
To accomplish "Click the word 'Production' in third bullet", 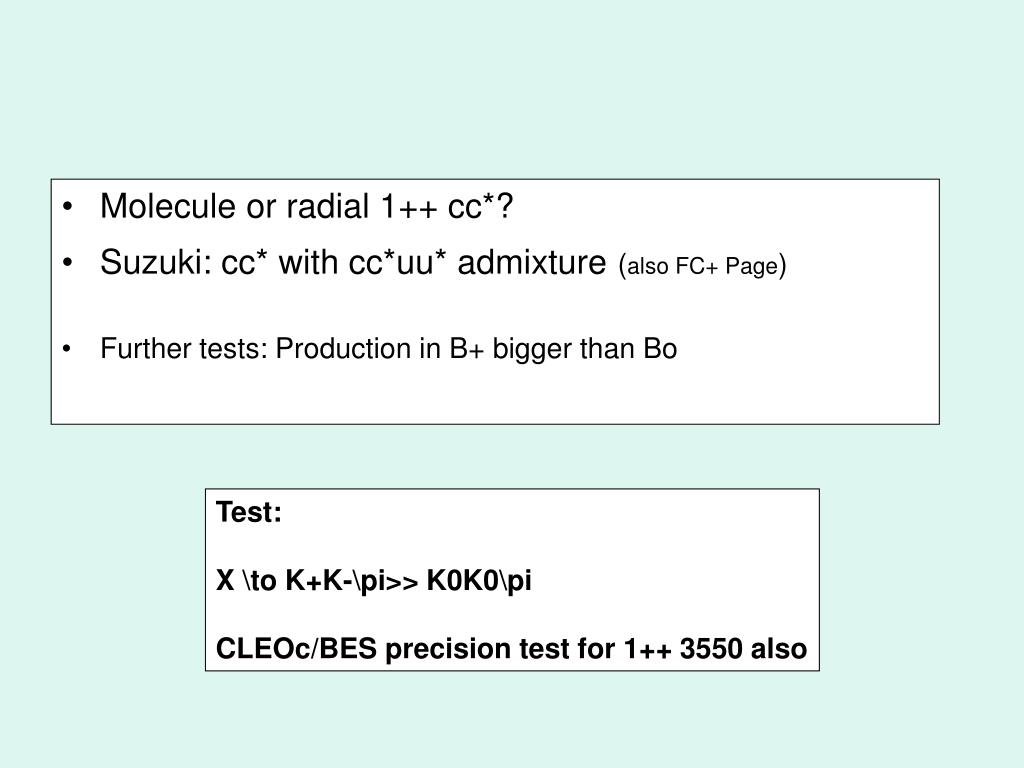I will [x=341, y=349].
